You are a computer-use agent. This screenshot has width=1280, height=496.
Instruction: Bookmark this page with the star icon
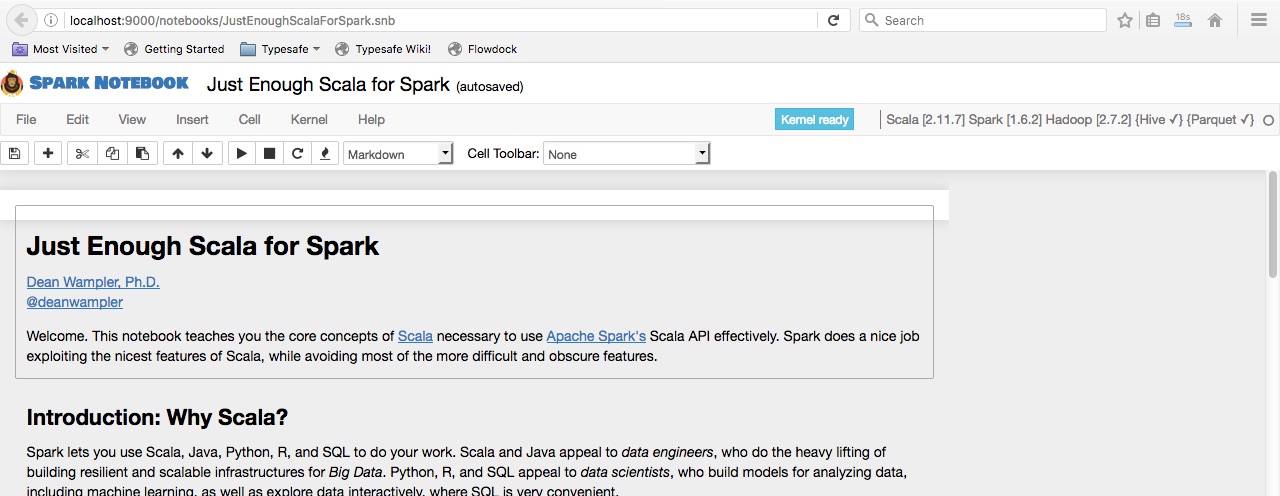pos(1125,20)
